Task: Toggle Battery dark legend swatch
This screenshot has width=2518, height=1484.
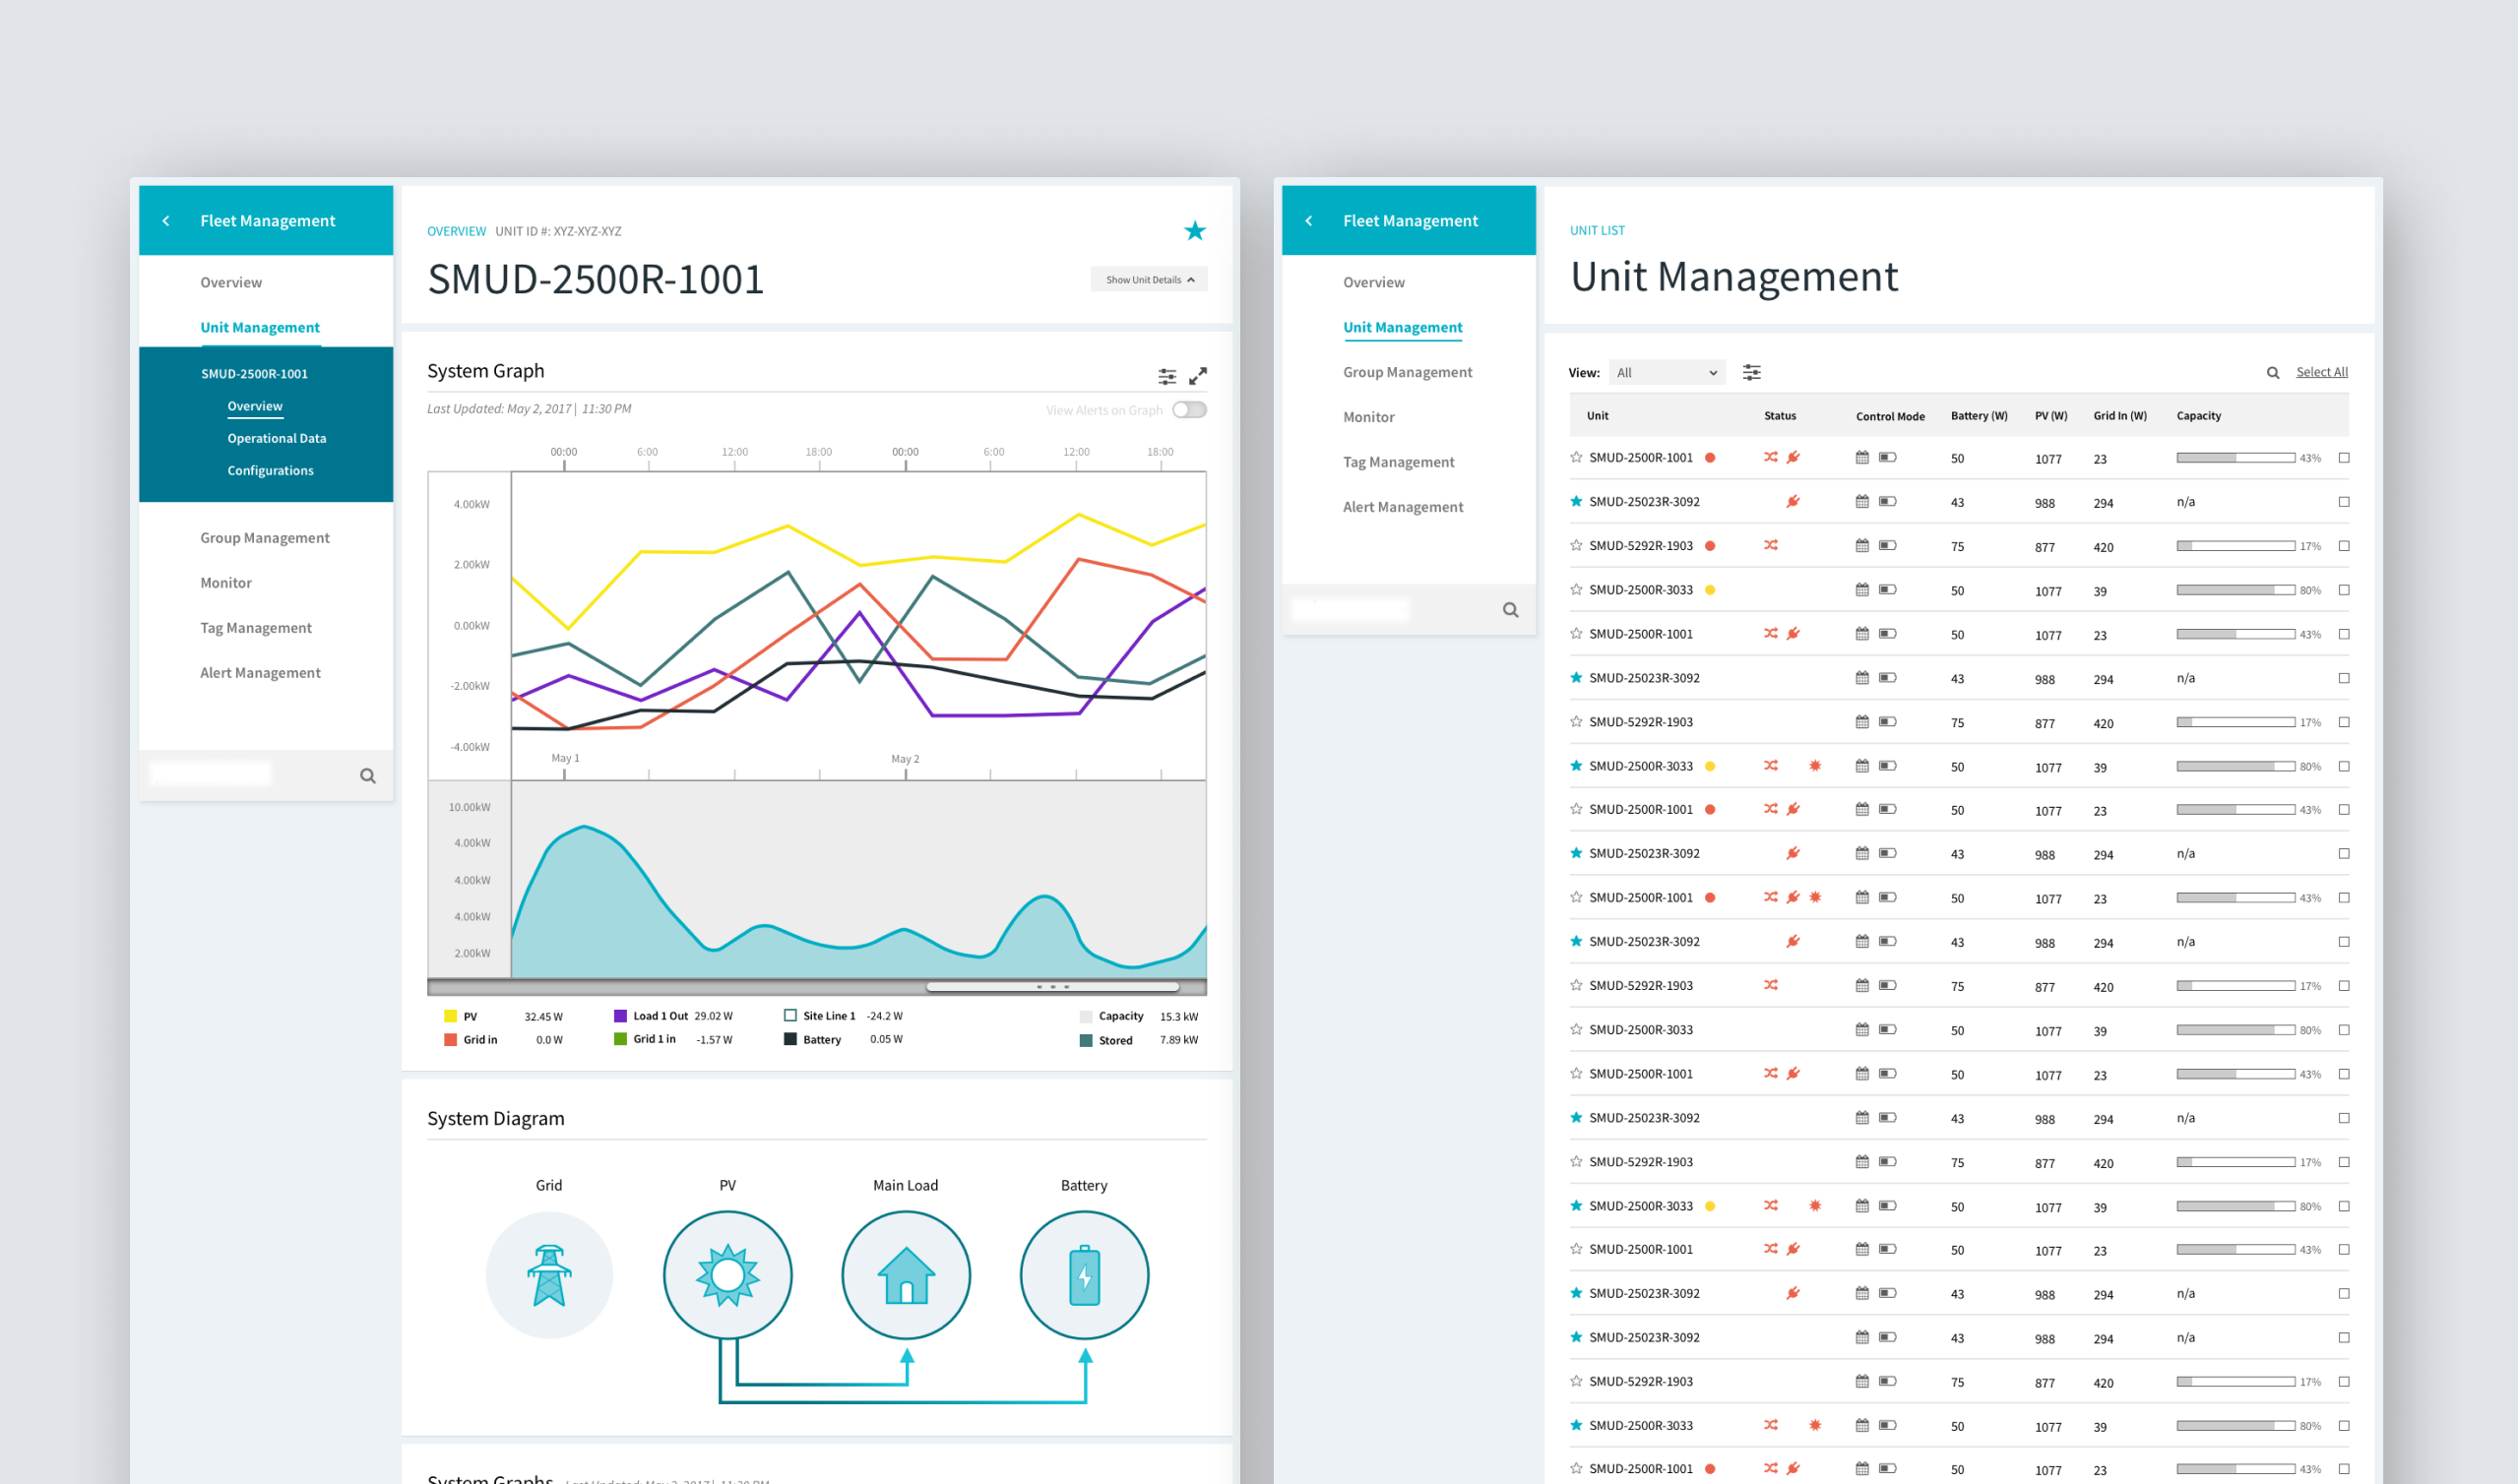Action: click(x=790, y=1039)
